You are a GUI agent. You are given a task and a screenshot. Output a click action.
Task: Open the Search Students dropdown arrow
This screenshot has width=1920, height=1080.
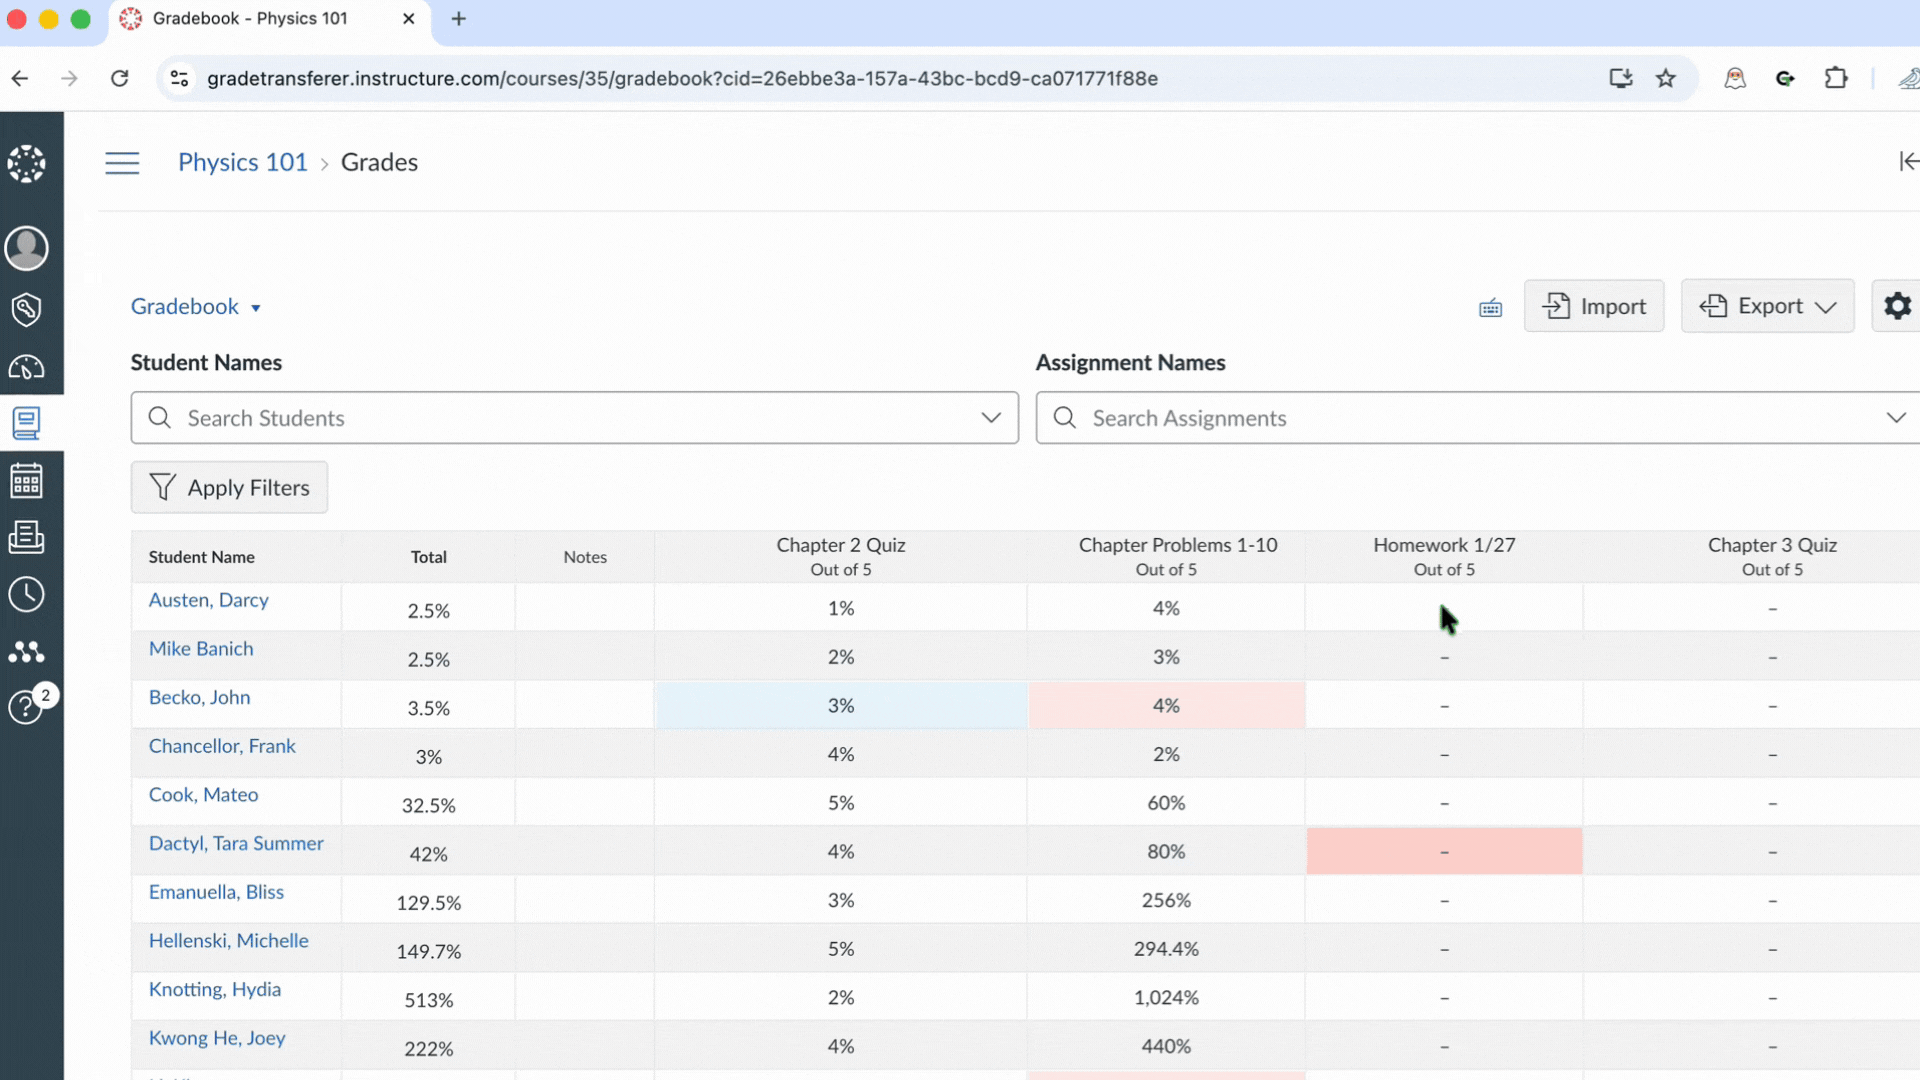[991, 418]
